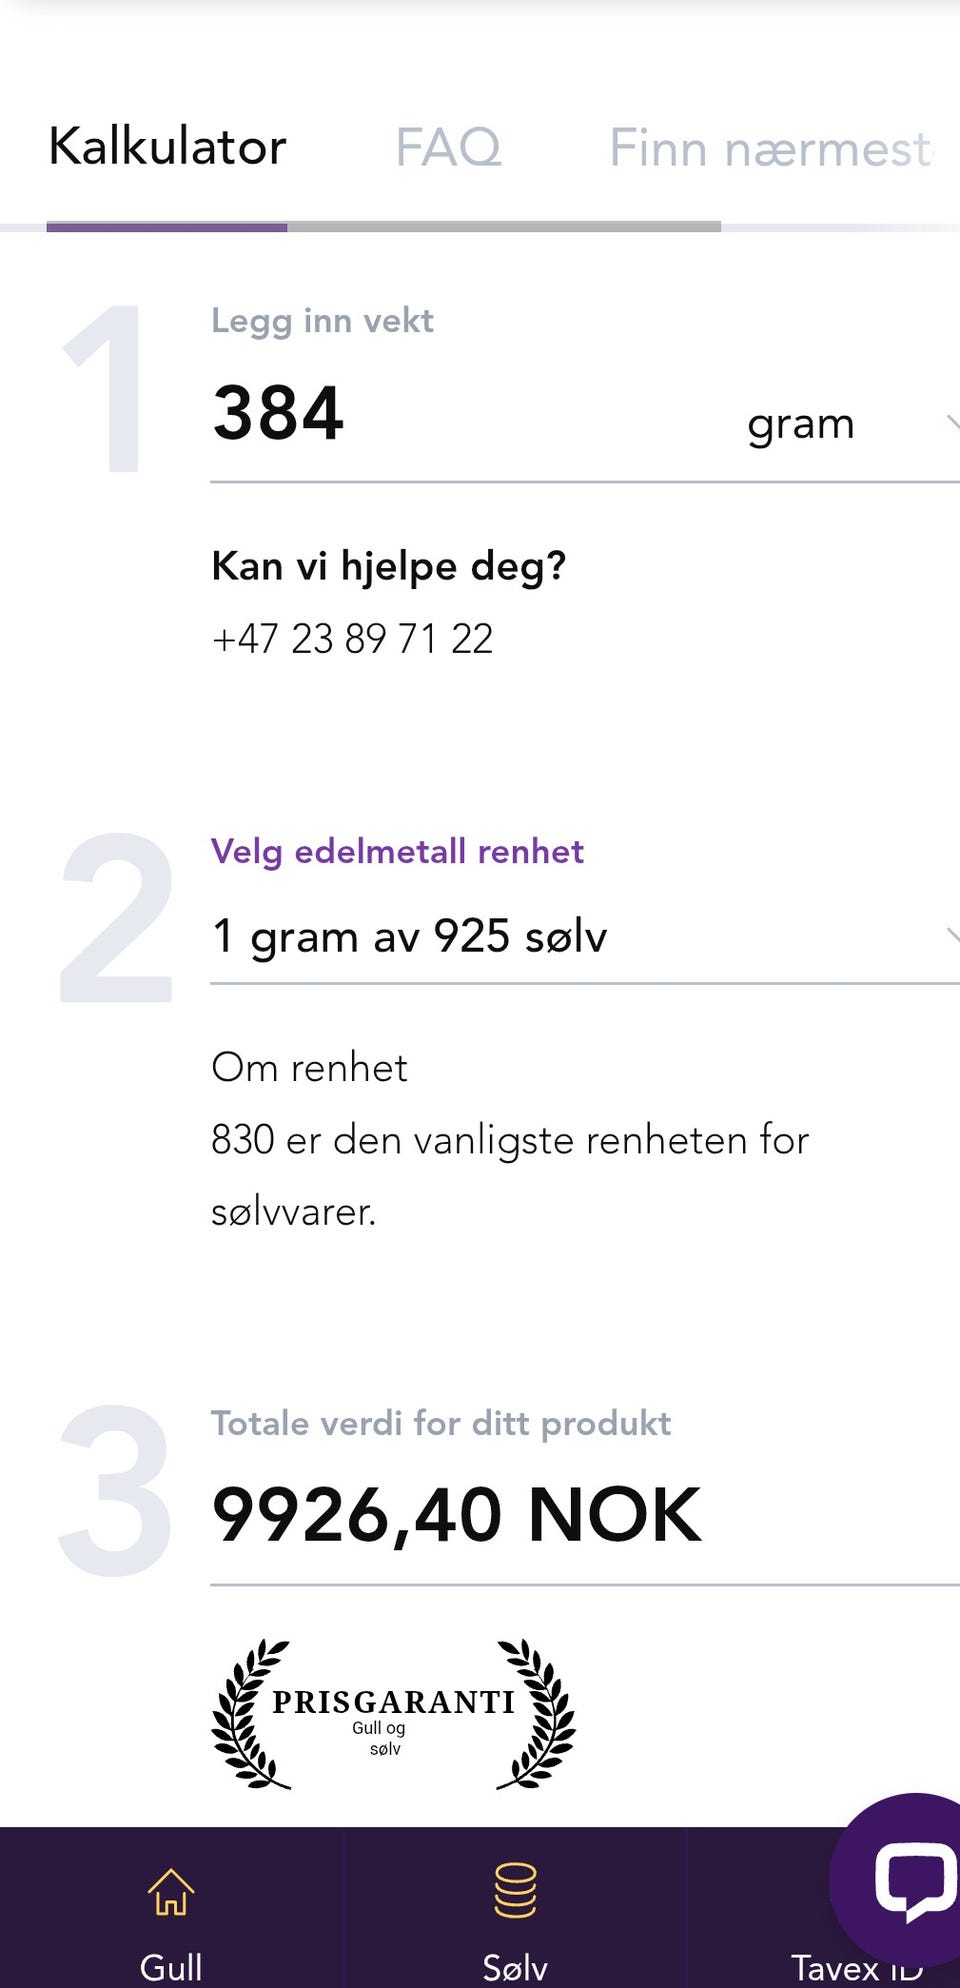Image resolution: width=960 pixels, height=1988 pixels.
Task: Click the Velg edelmetall renhet label
Action: point(397,851)
